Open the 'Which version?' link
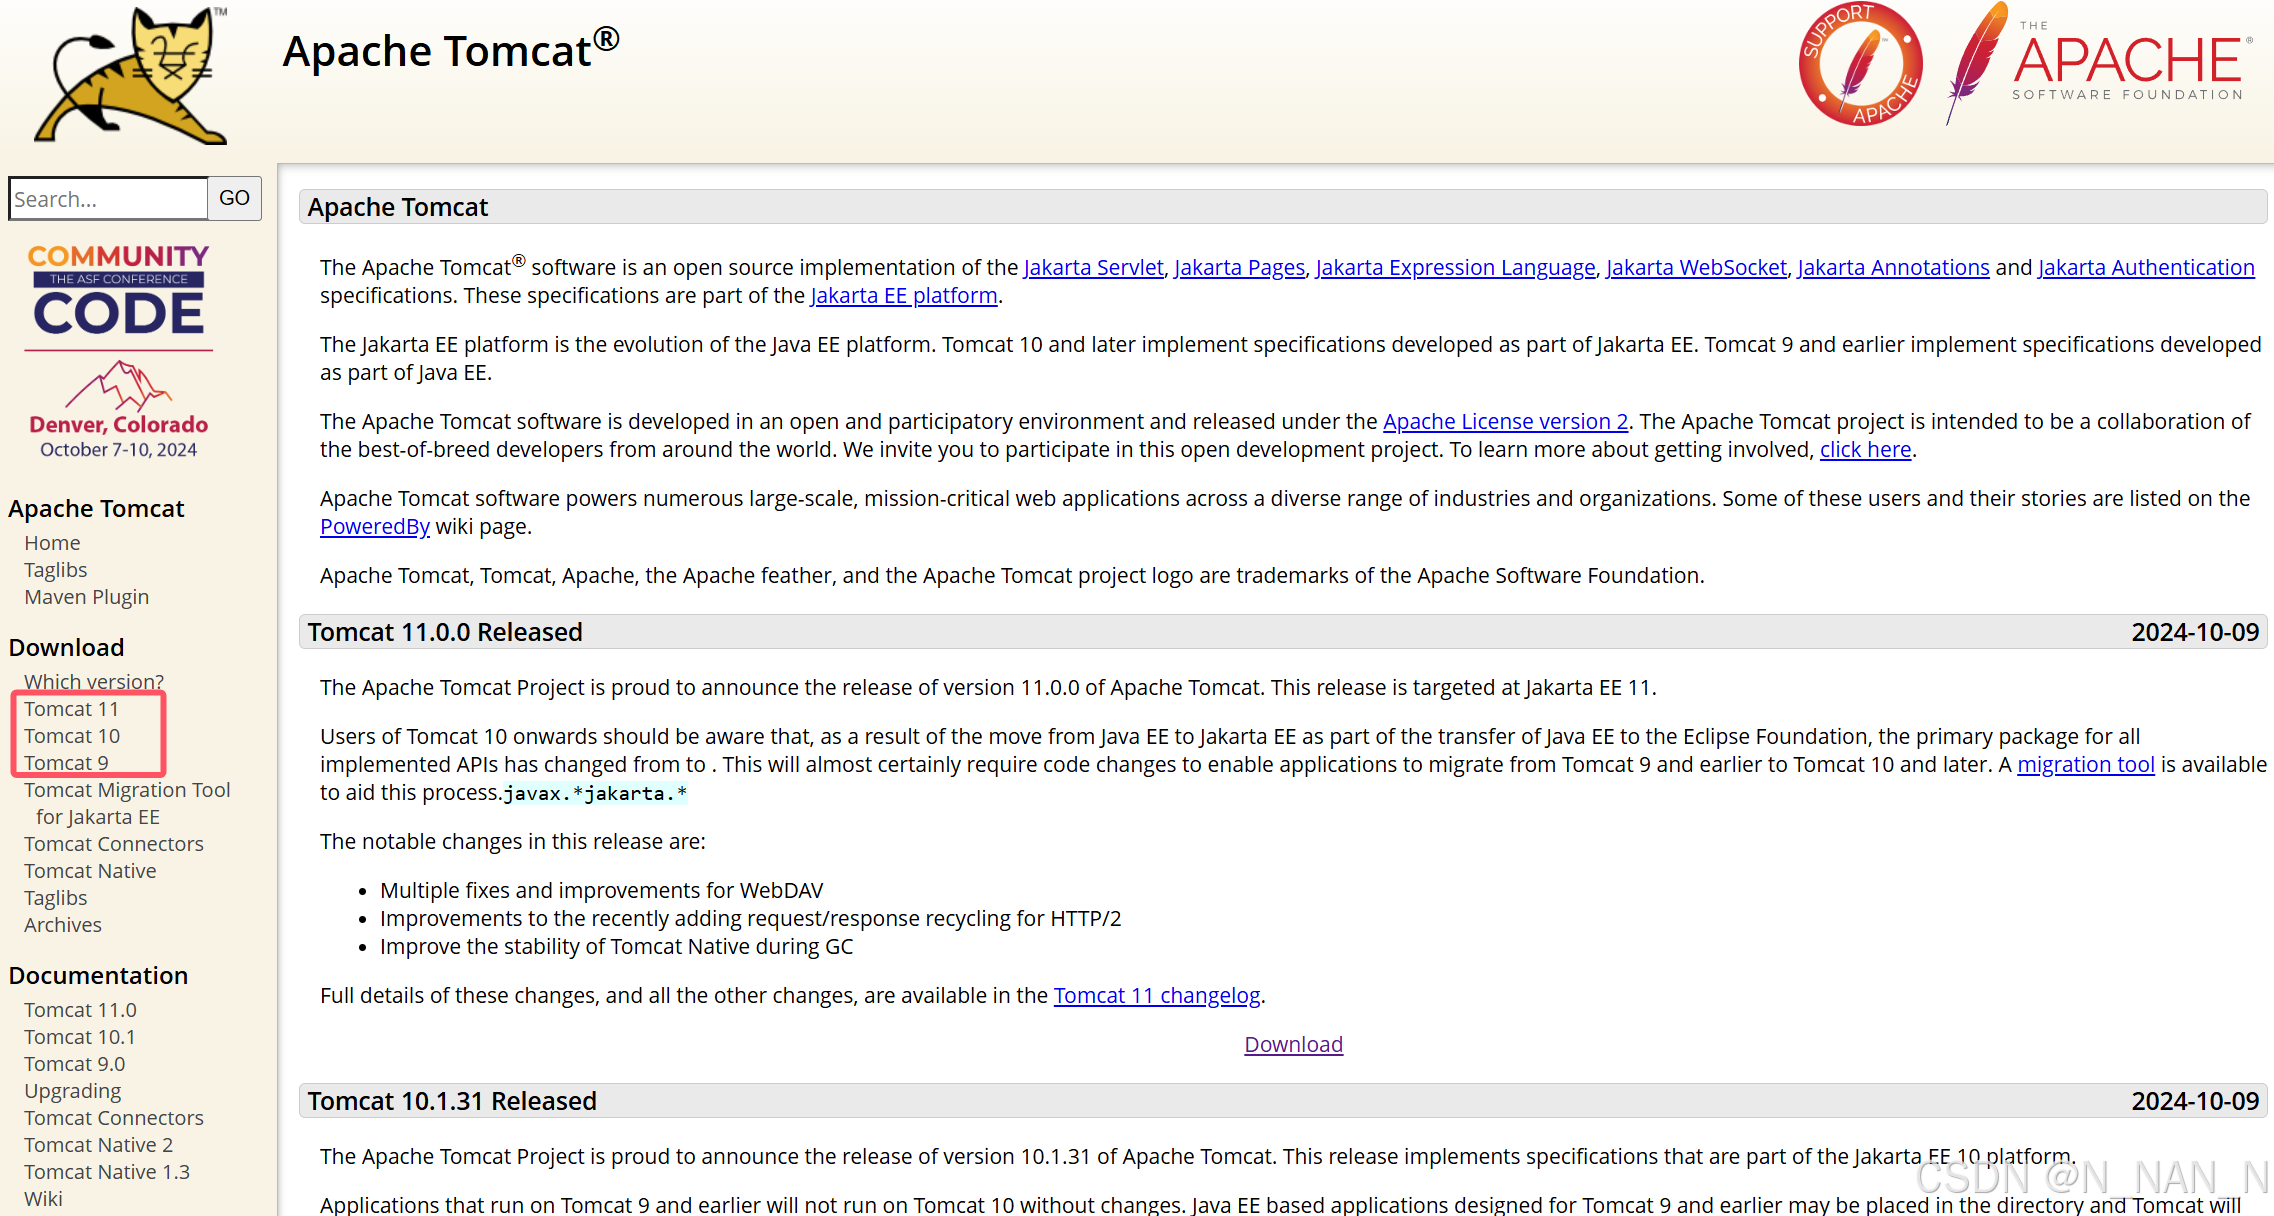 [x=94, y=682]
